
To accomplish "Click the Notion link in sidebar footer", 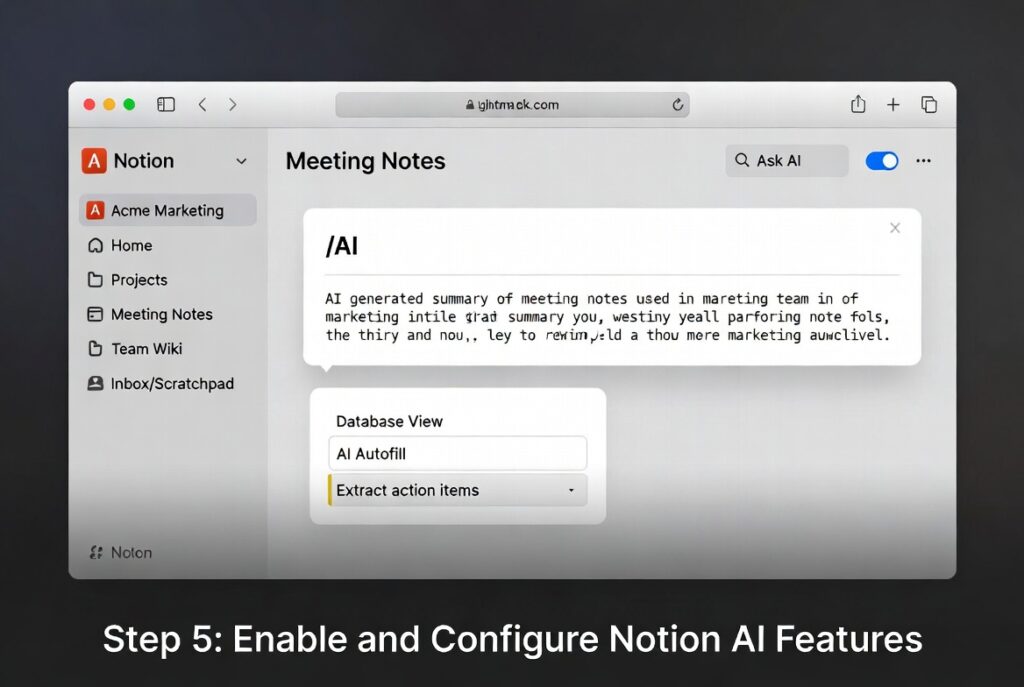I will coord(121,552).
